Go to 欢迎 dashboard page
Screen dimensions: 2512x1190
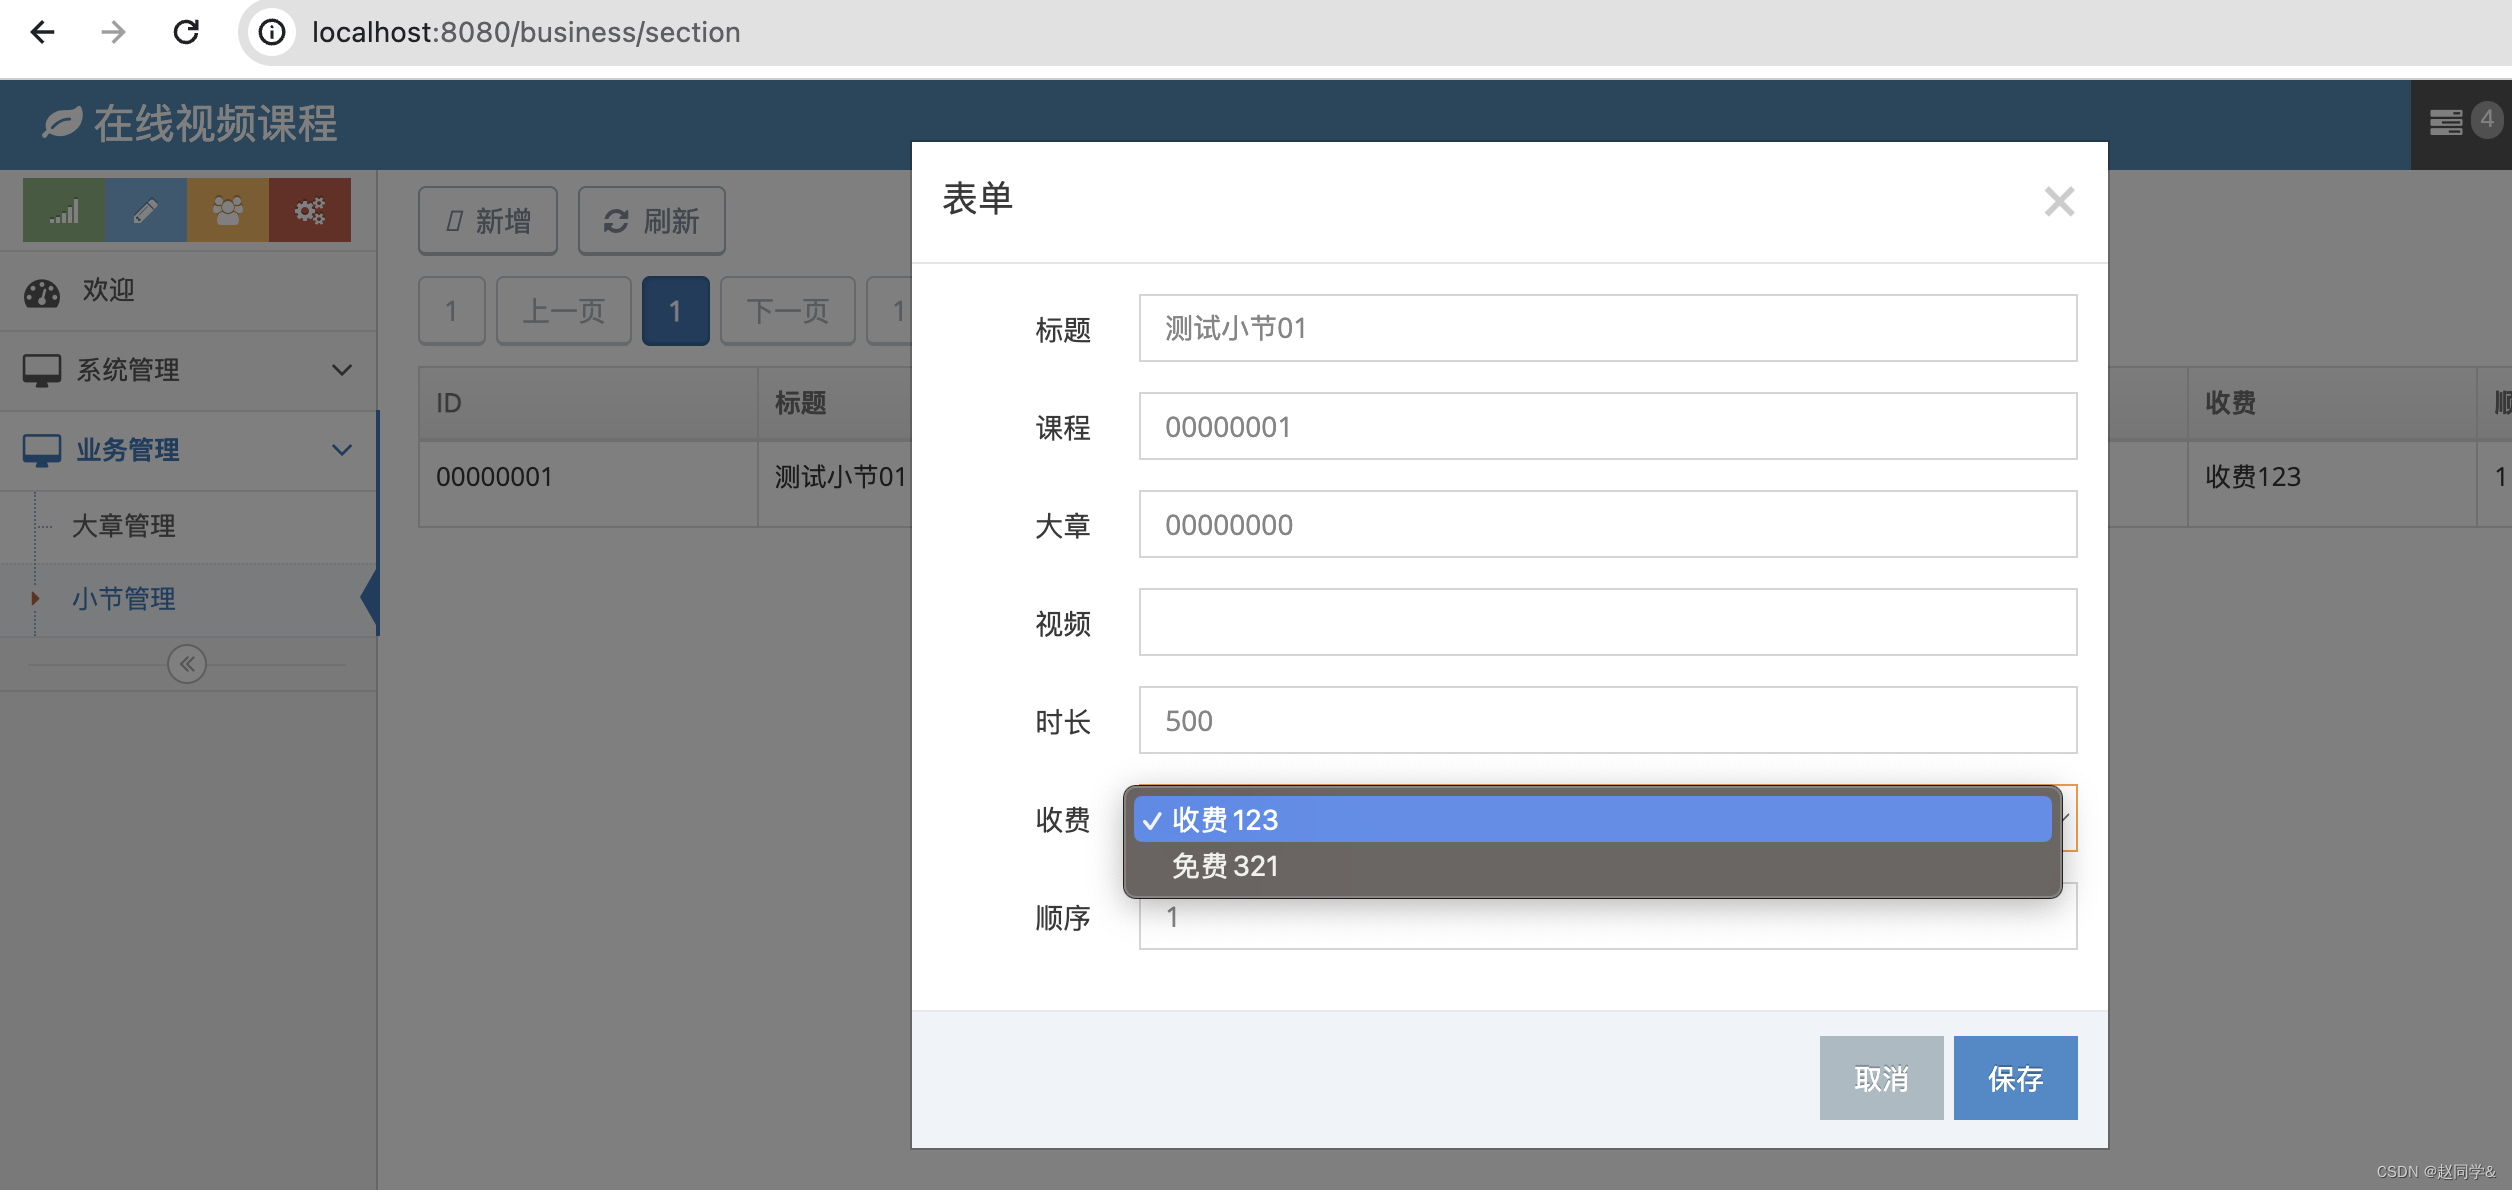point(108,290)
